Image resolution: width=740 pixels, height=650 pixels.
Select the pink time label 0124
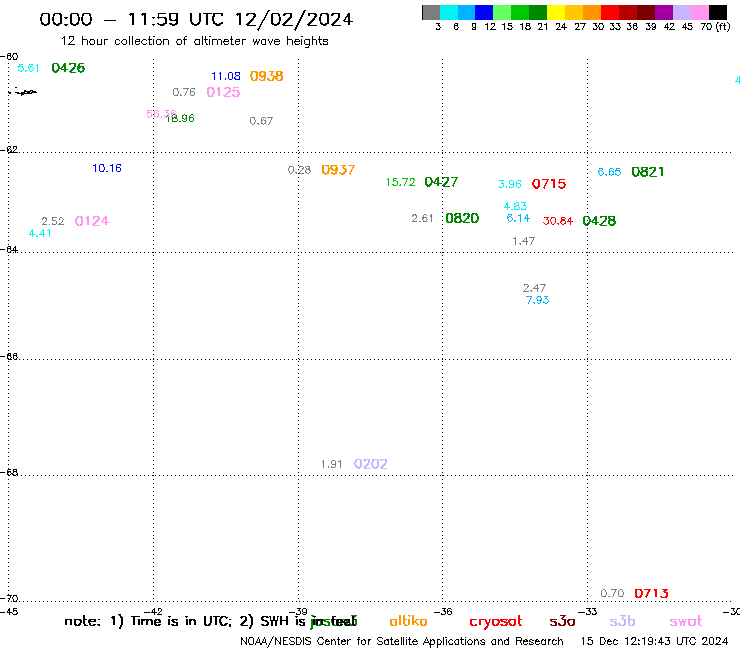click(92, 221)
